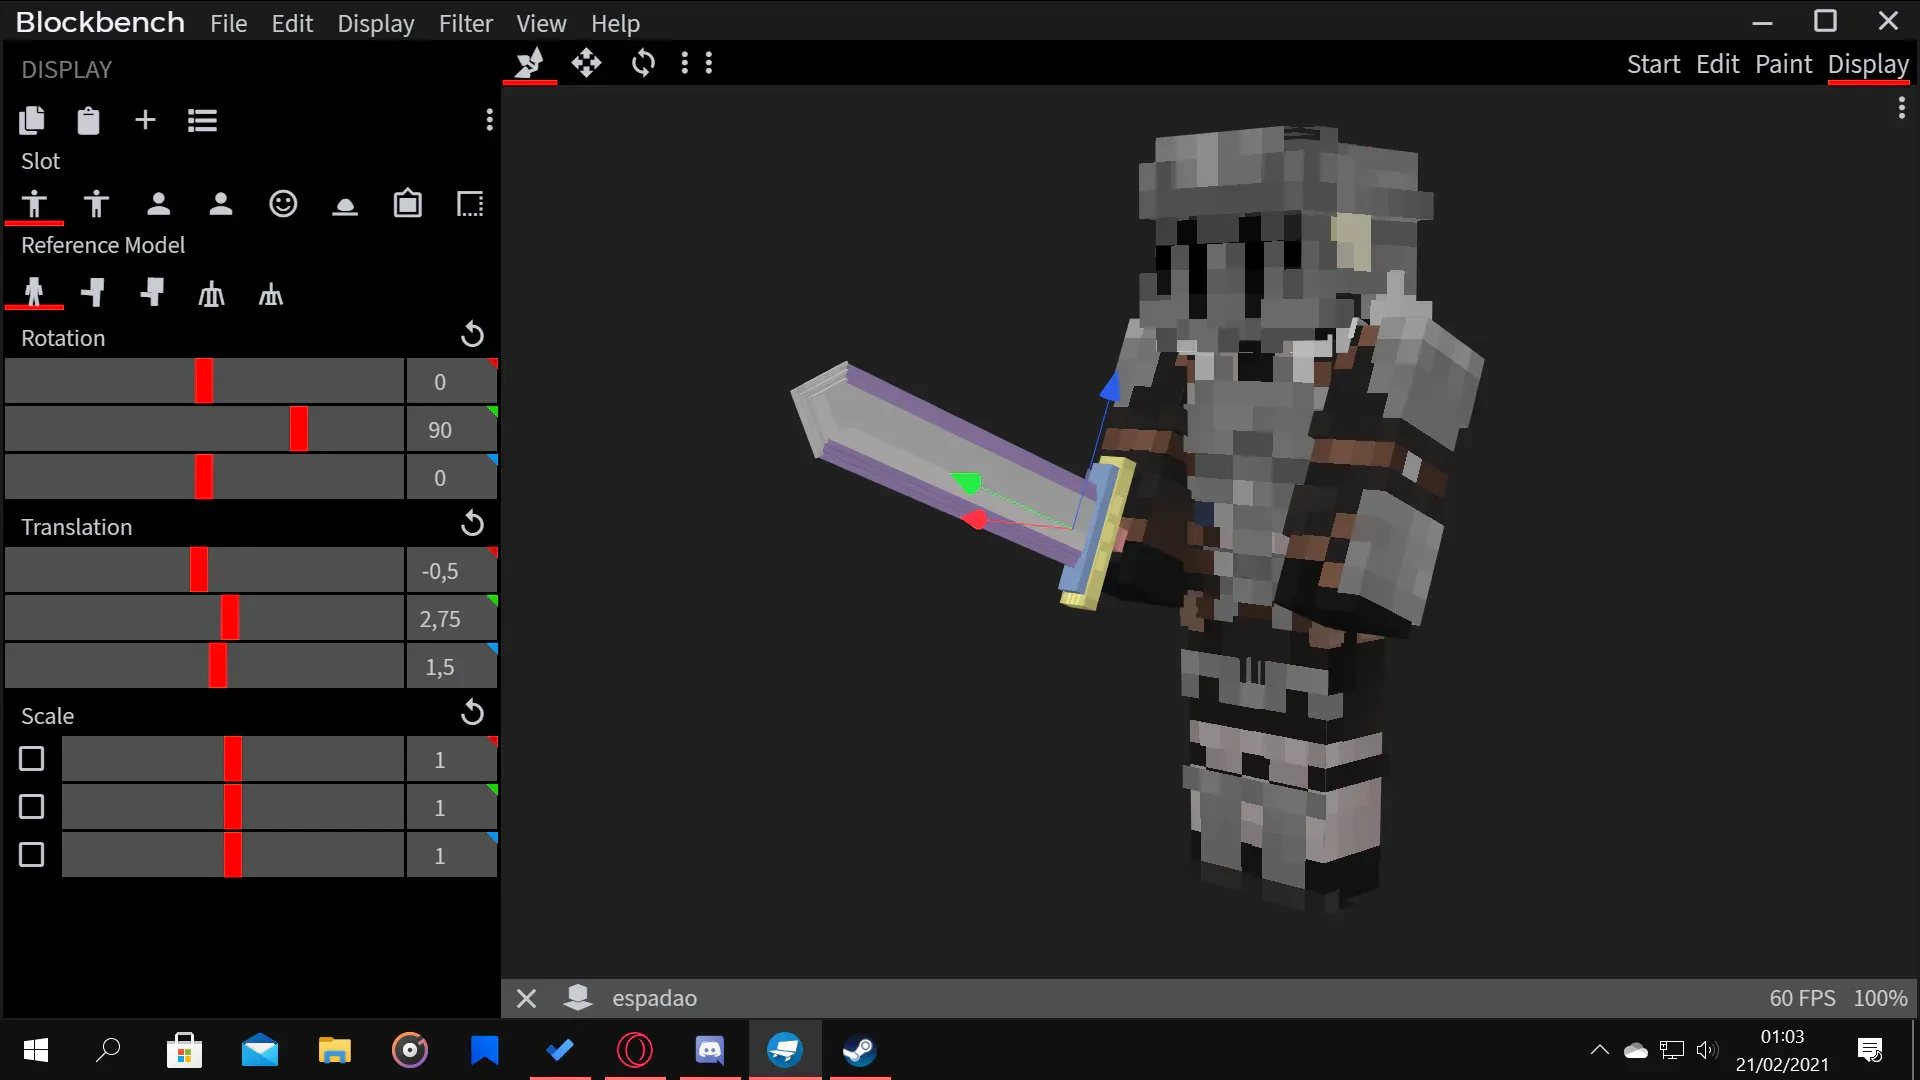Click the rotation Y slider showing 90

[x=204, y=429]
